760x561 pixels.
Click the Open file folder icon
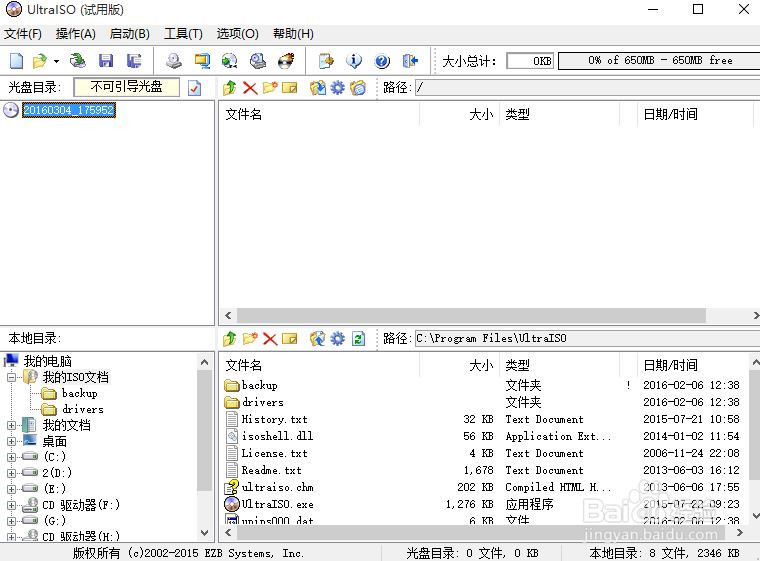40,61
